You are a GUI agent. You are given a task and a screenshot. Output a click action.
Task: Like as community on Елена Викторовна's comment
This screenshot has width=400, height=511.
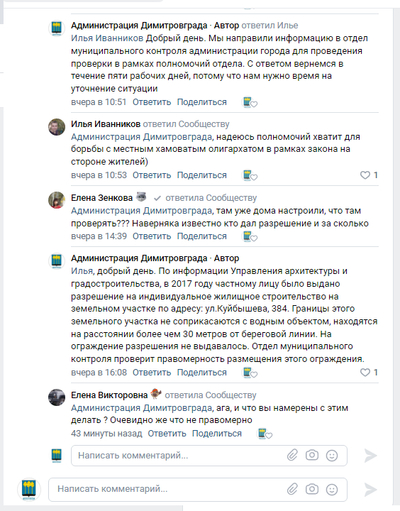(x=265, y=434)
